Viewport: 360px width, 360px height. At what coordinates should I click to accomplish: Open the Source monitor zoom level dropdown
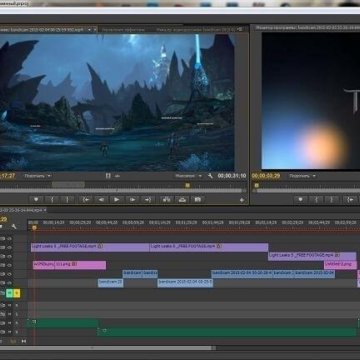[x=38, y=176]
